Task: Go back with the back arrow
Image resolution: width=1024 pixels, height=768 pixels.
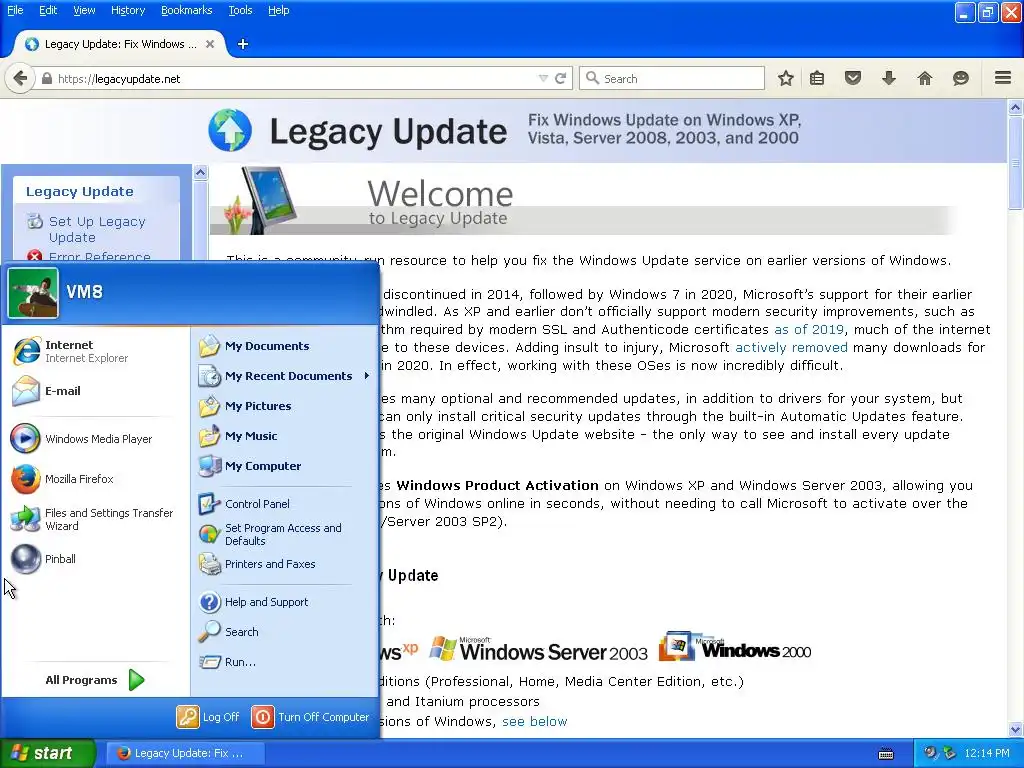Action: (20, 79)
